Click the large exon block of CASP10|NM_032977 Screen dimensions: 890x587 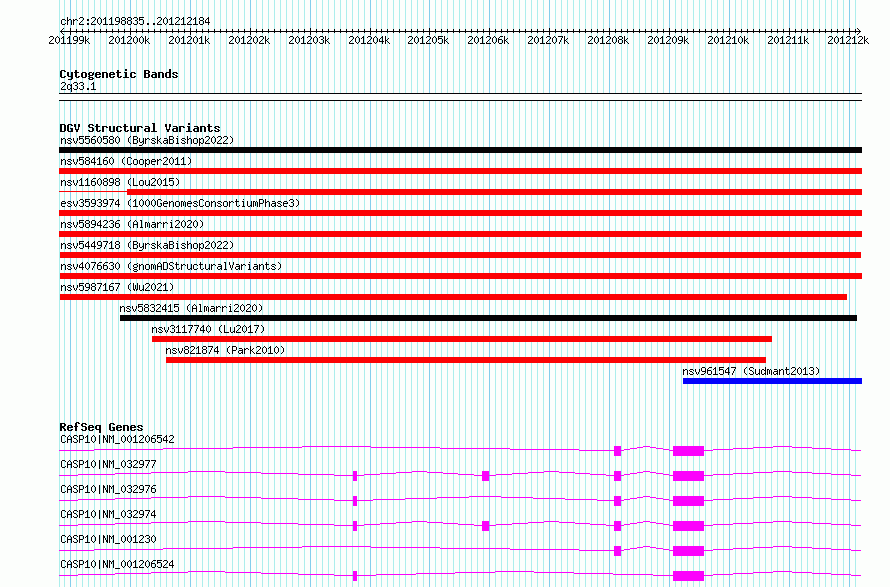pos(688,476)
